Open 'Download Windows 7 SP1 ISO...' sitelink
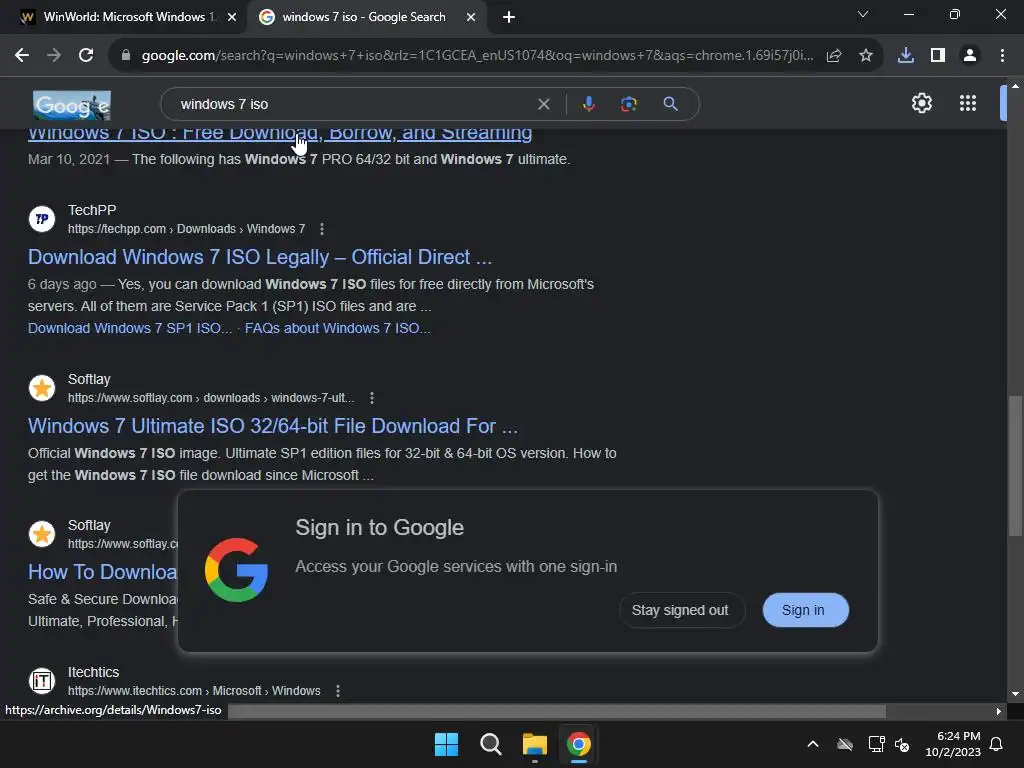The height and width of the screenshot is (768, 1024). (130, 328)
